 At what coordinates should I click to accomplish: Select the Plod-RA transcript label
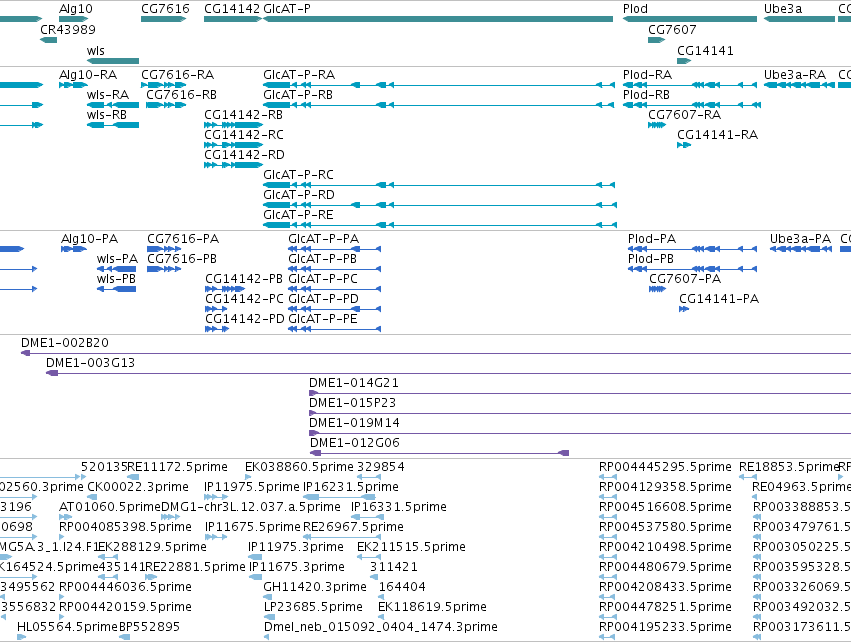(647, 74)
